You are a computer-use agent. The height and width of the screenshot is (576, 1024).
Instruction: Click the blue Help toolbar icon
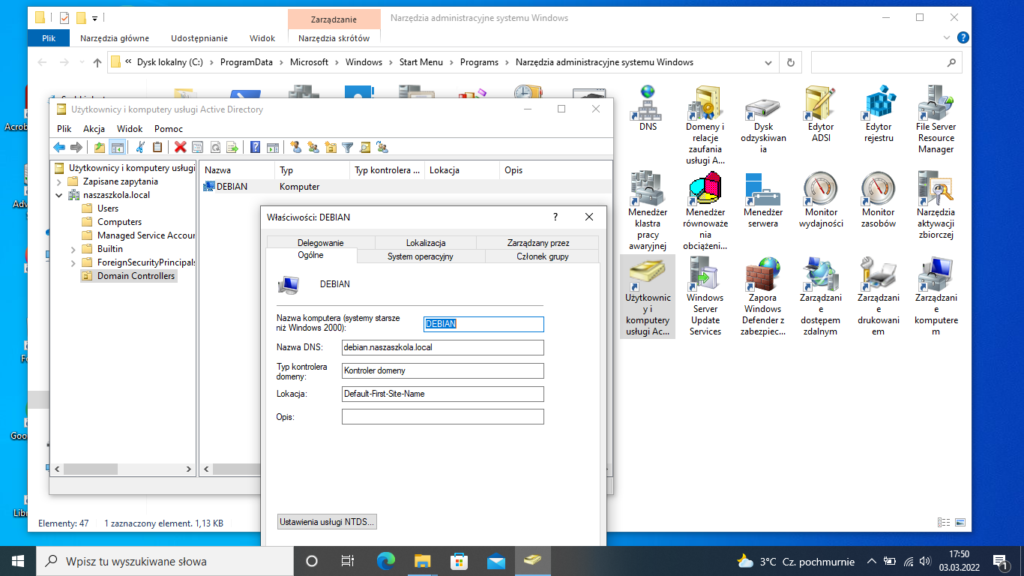click(x=256, y=147)
